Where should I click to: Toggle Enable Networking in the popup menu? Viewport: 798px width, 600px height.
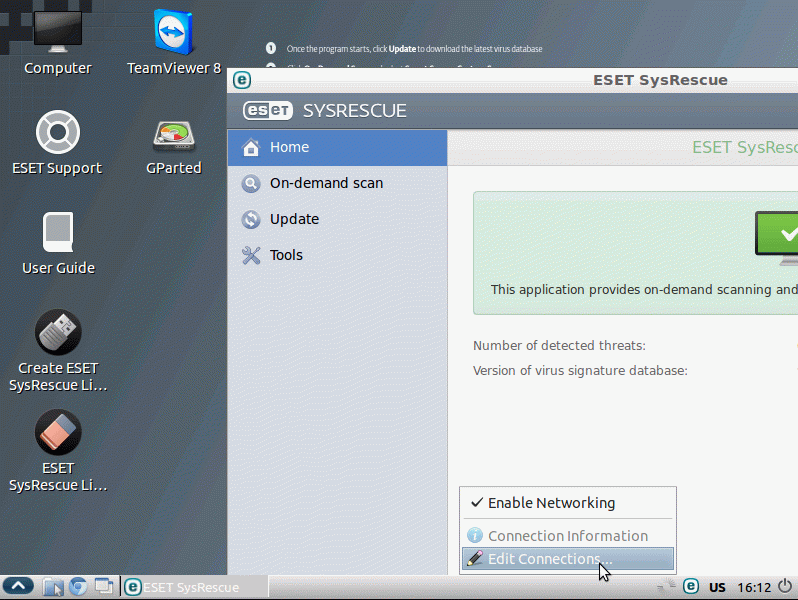coord(568,503)
